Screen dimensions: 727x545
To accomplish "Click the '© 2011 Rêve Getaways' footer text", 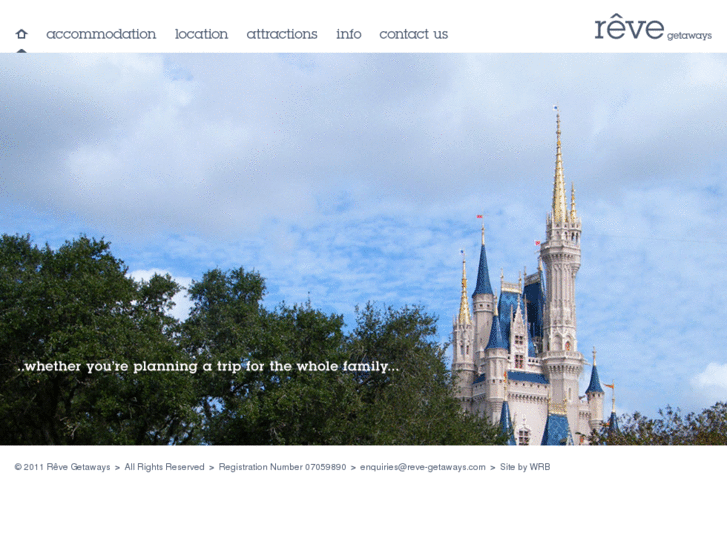I will coord(62,467).
